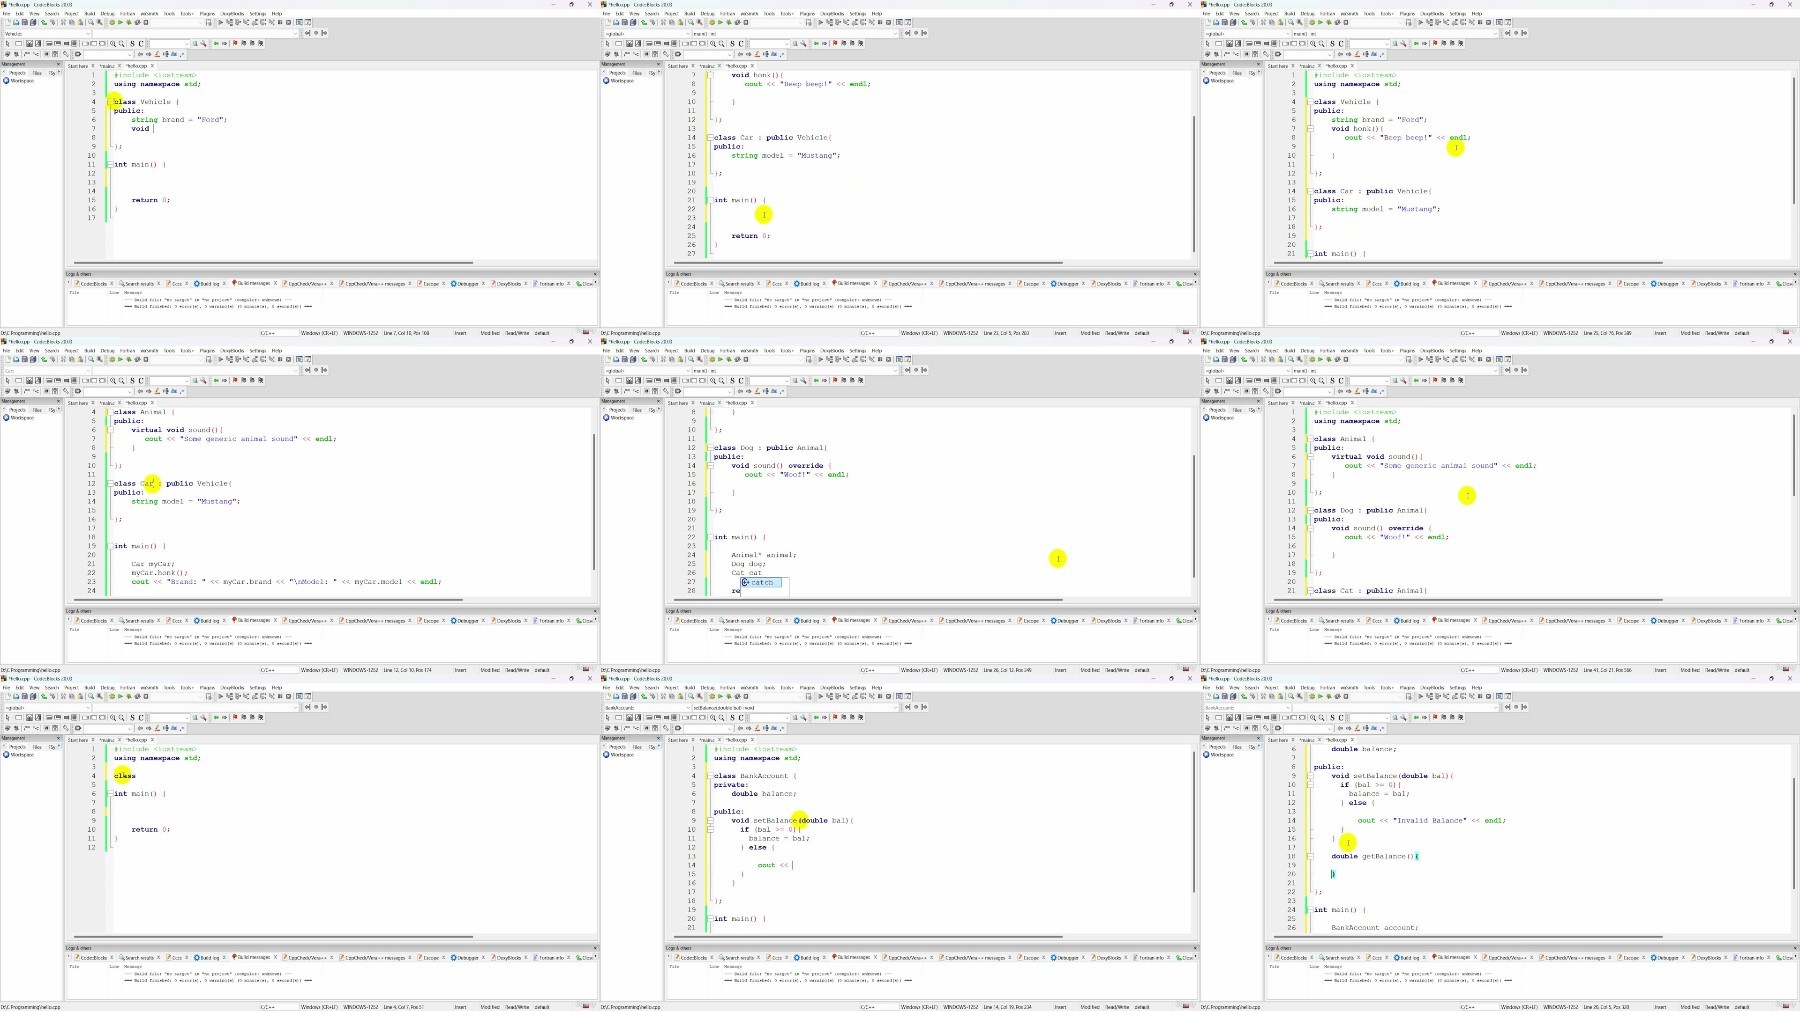Screen dimensions: 1800x1011
Task: Open setBalance function dropdown in empty 'cout <<' window
Action: point(795,707)
